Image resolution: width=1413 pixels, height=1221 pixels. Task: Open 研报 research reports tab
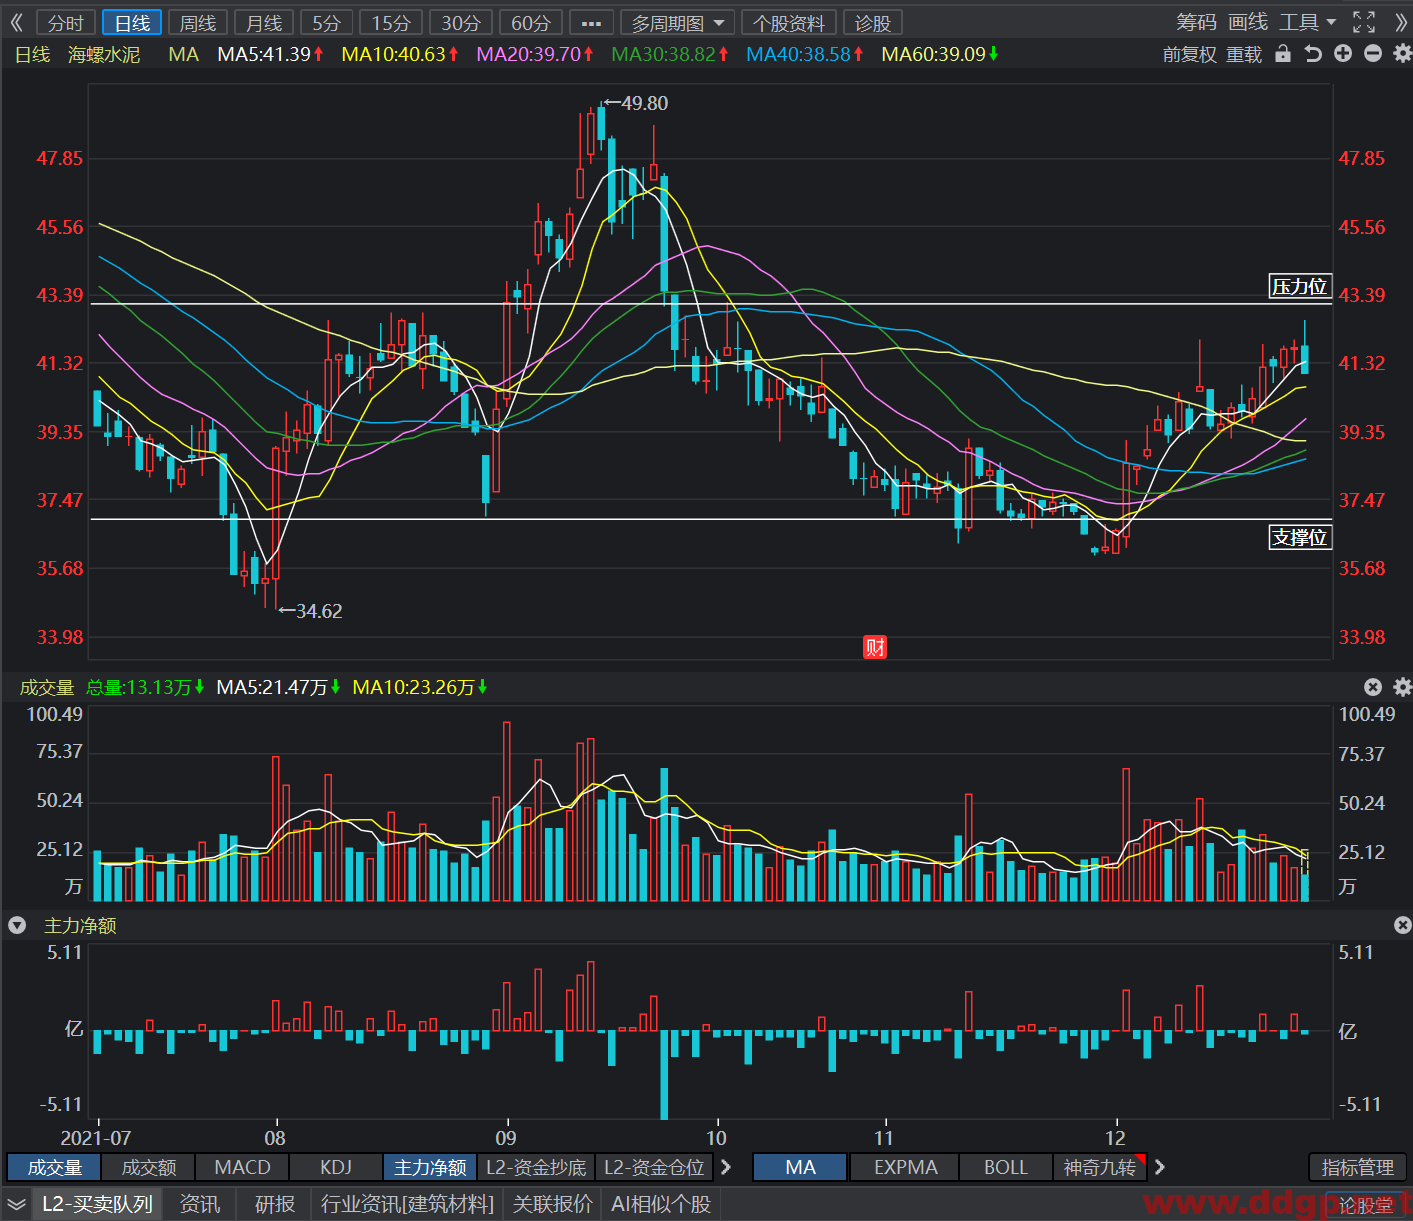(274, 1204)
